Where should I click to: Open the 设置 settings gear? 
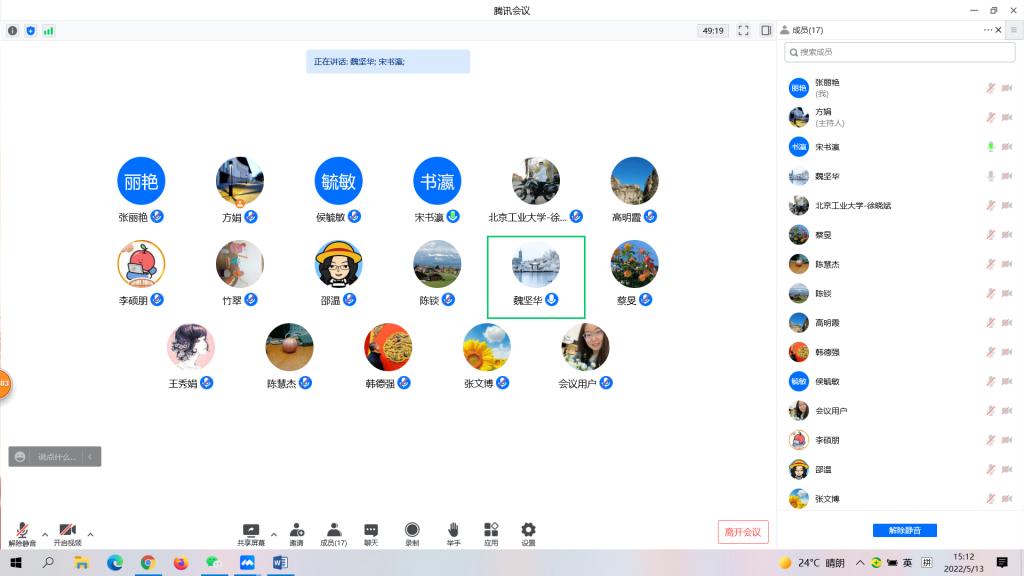528,530
